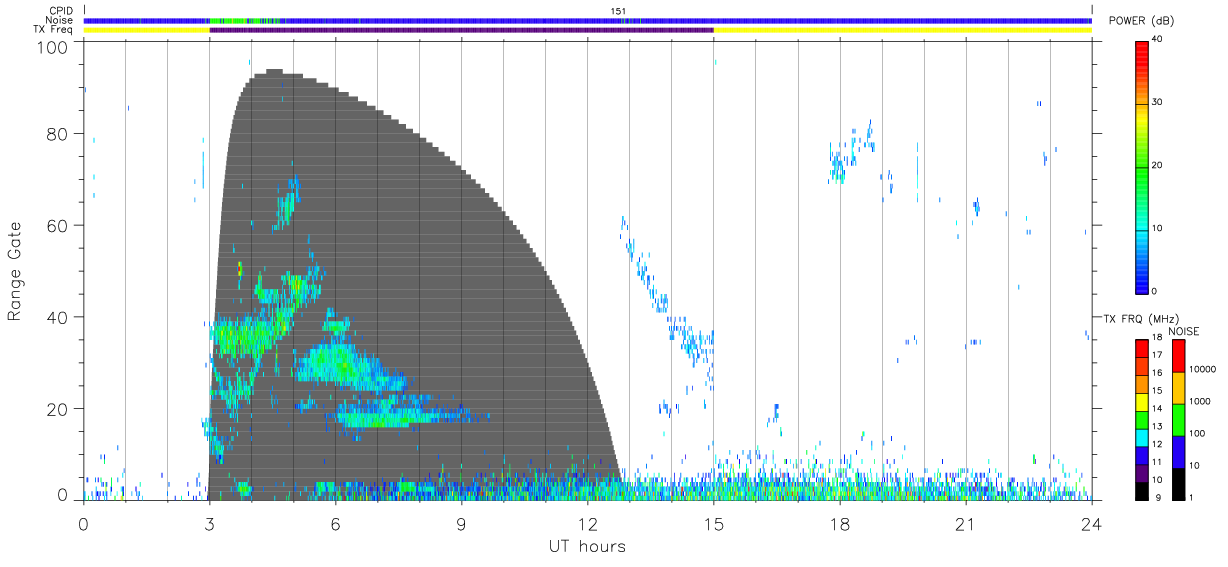Click the x-axis tick label '3'

209,524
